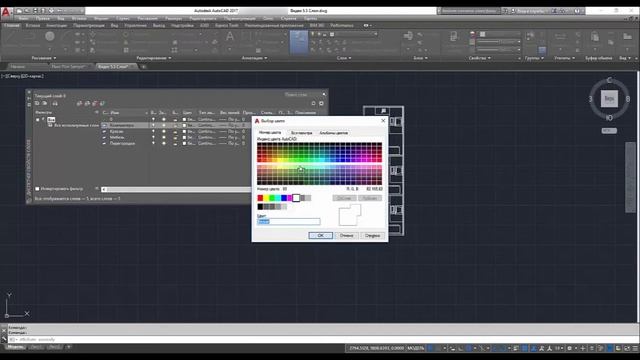The height and width of the screenshot is (360, 640).
Task: Click Отмена in the color dialog
Action: pos(346,236)
